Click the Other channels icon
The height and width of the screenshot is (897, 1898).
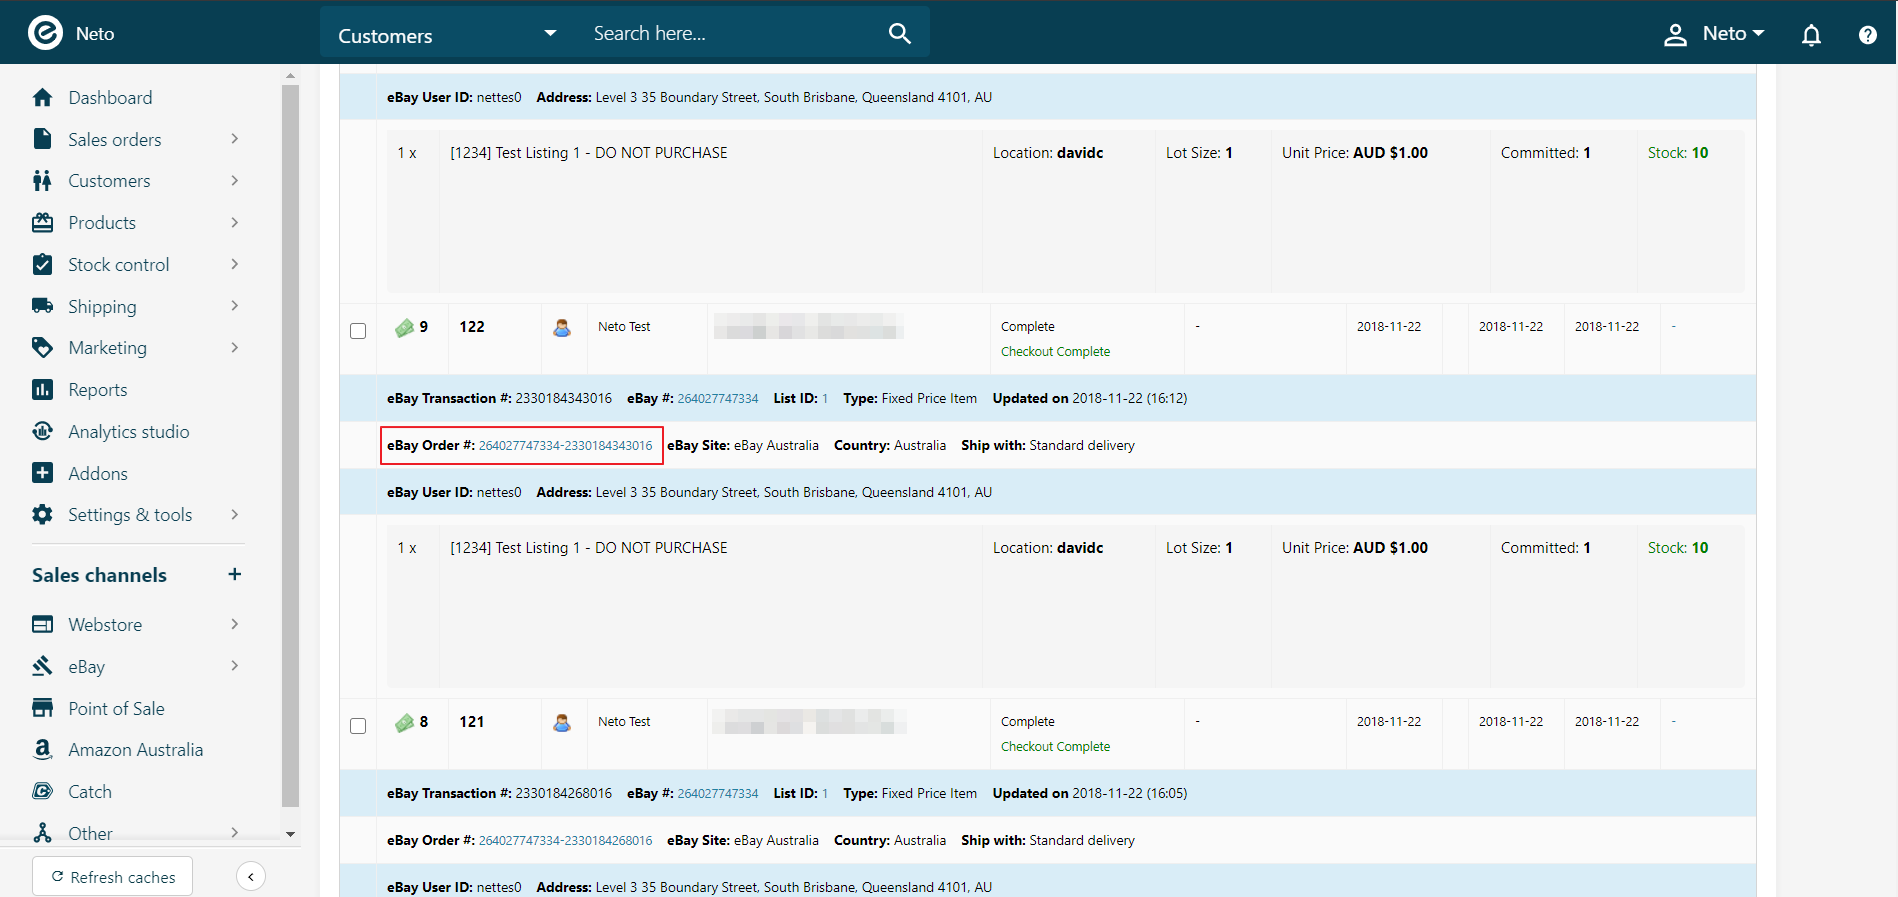coord(42,833)
